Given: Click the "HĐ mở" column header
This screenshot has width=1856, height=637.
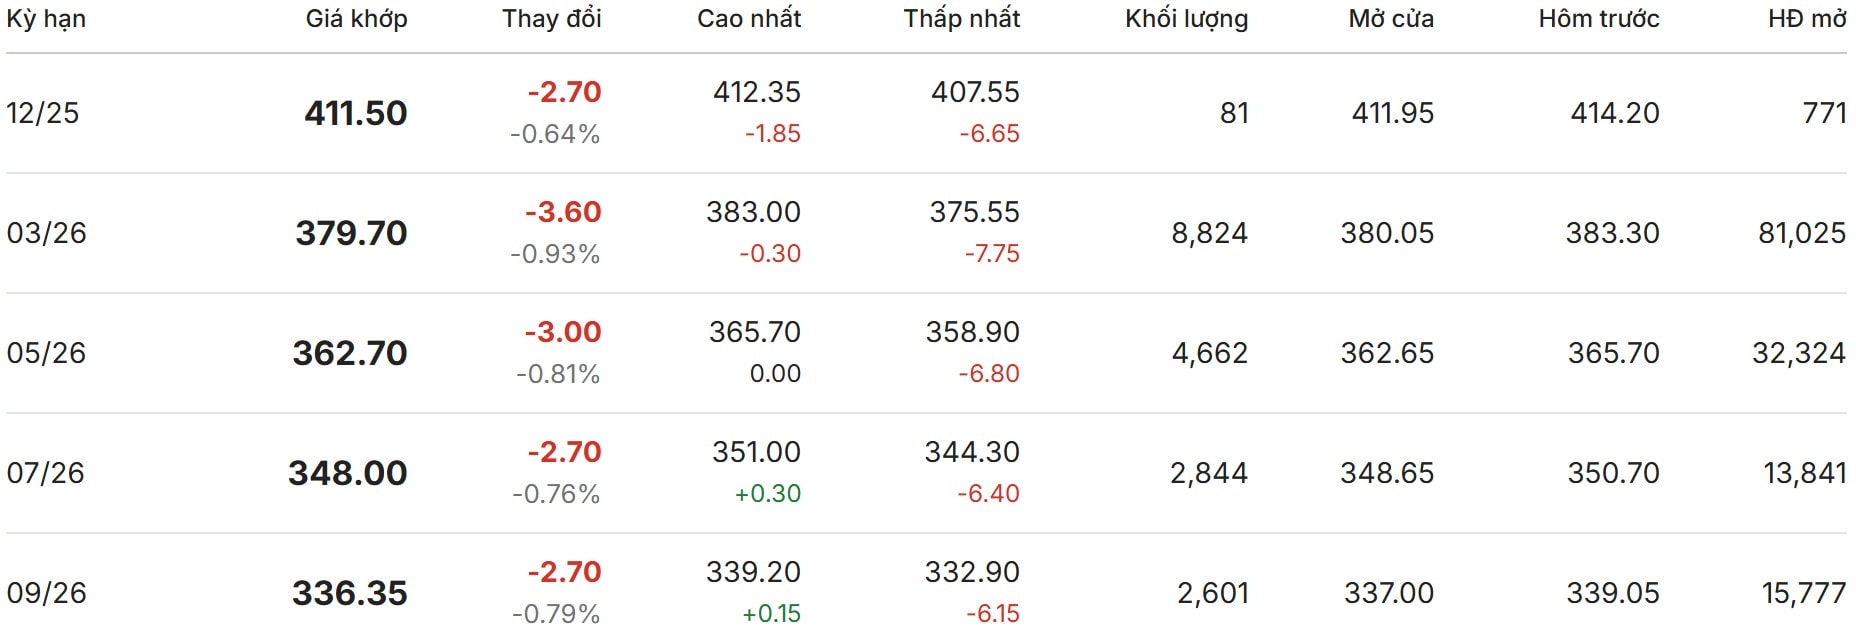Looking at the screenshot, I should [1806, 19].
